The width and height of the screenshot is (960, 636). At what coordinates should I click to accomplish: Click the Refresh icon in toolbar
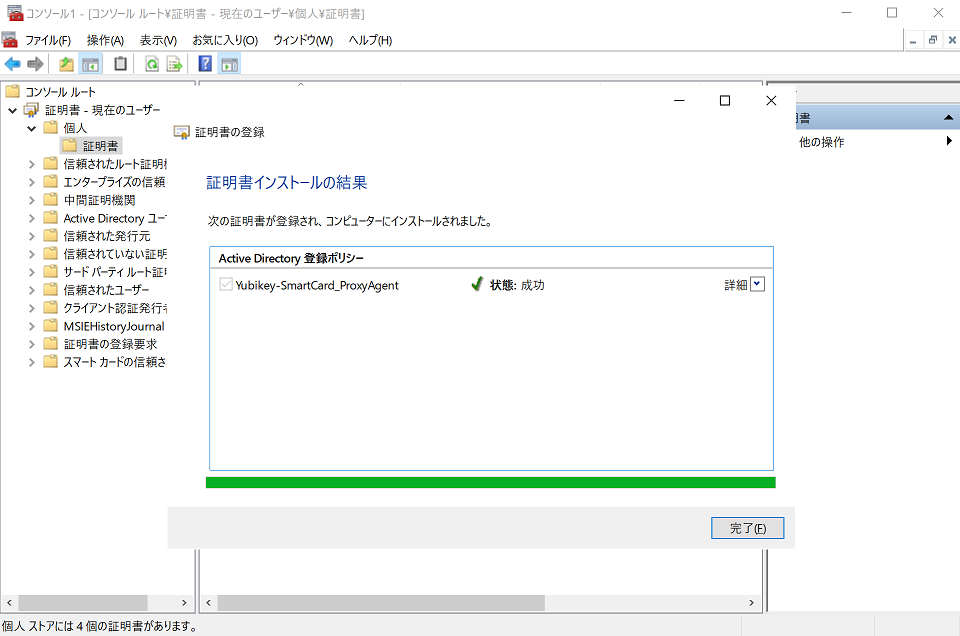point(152,64)
